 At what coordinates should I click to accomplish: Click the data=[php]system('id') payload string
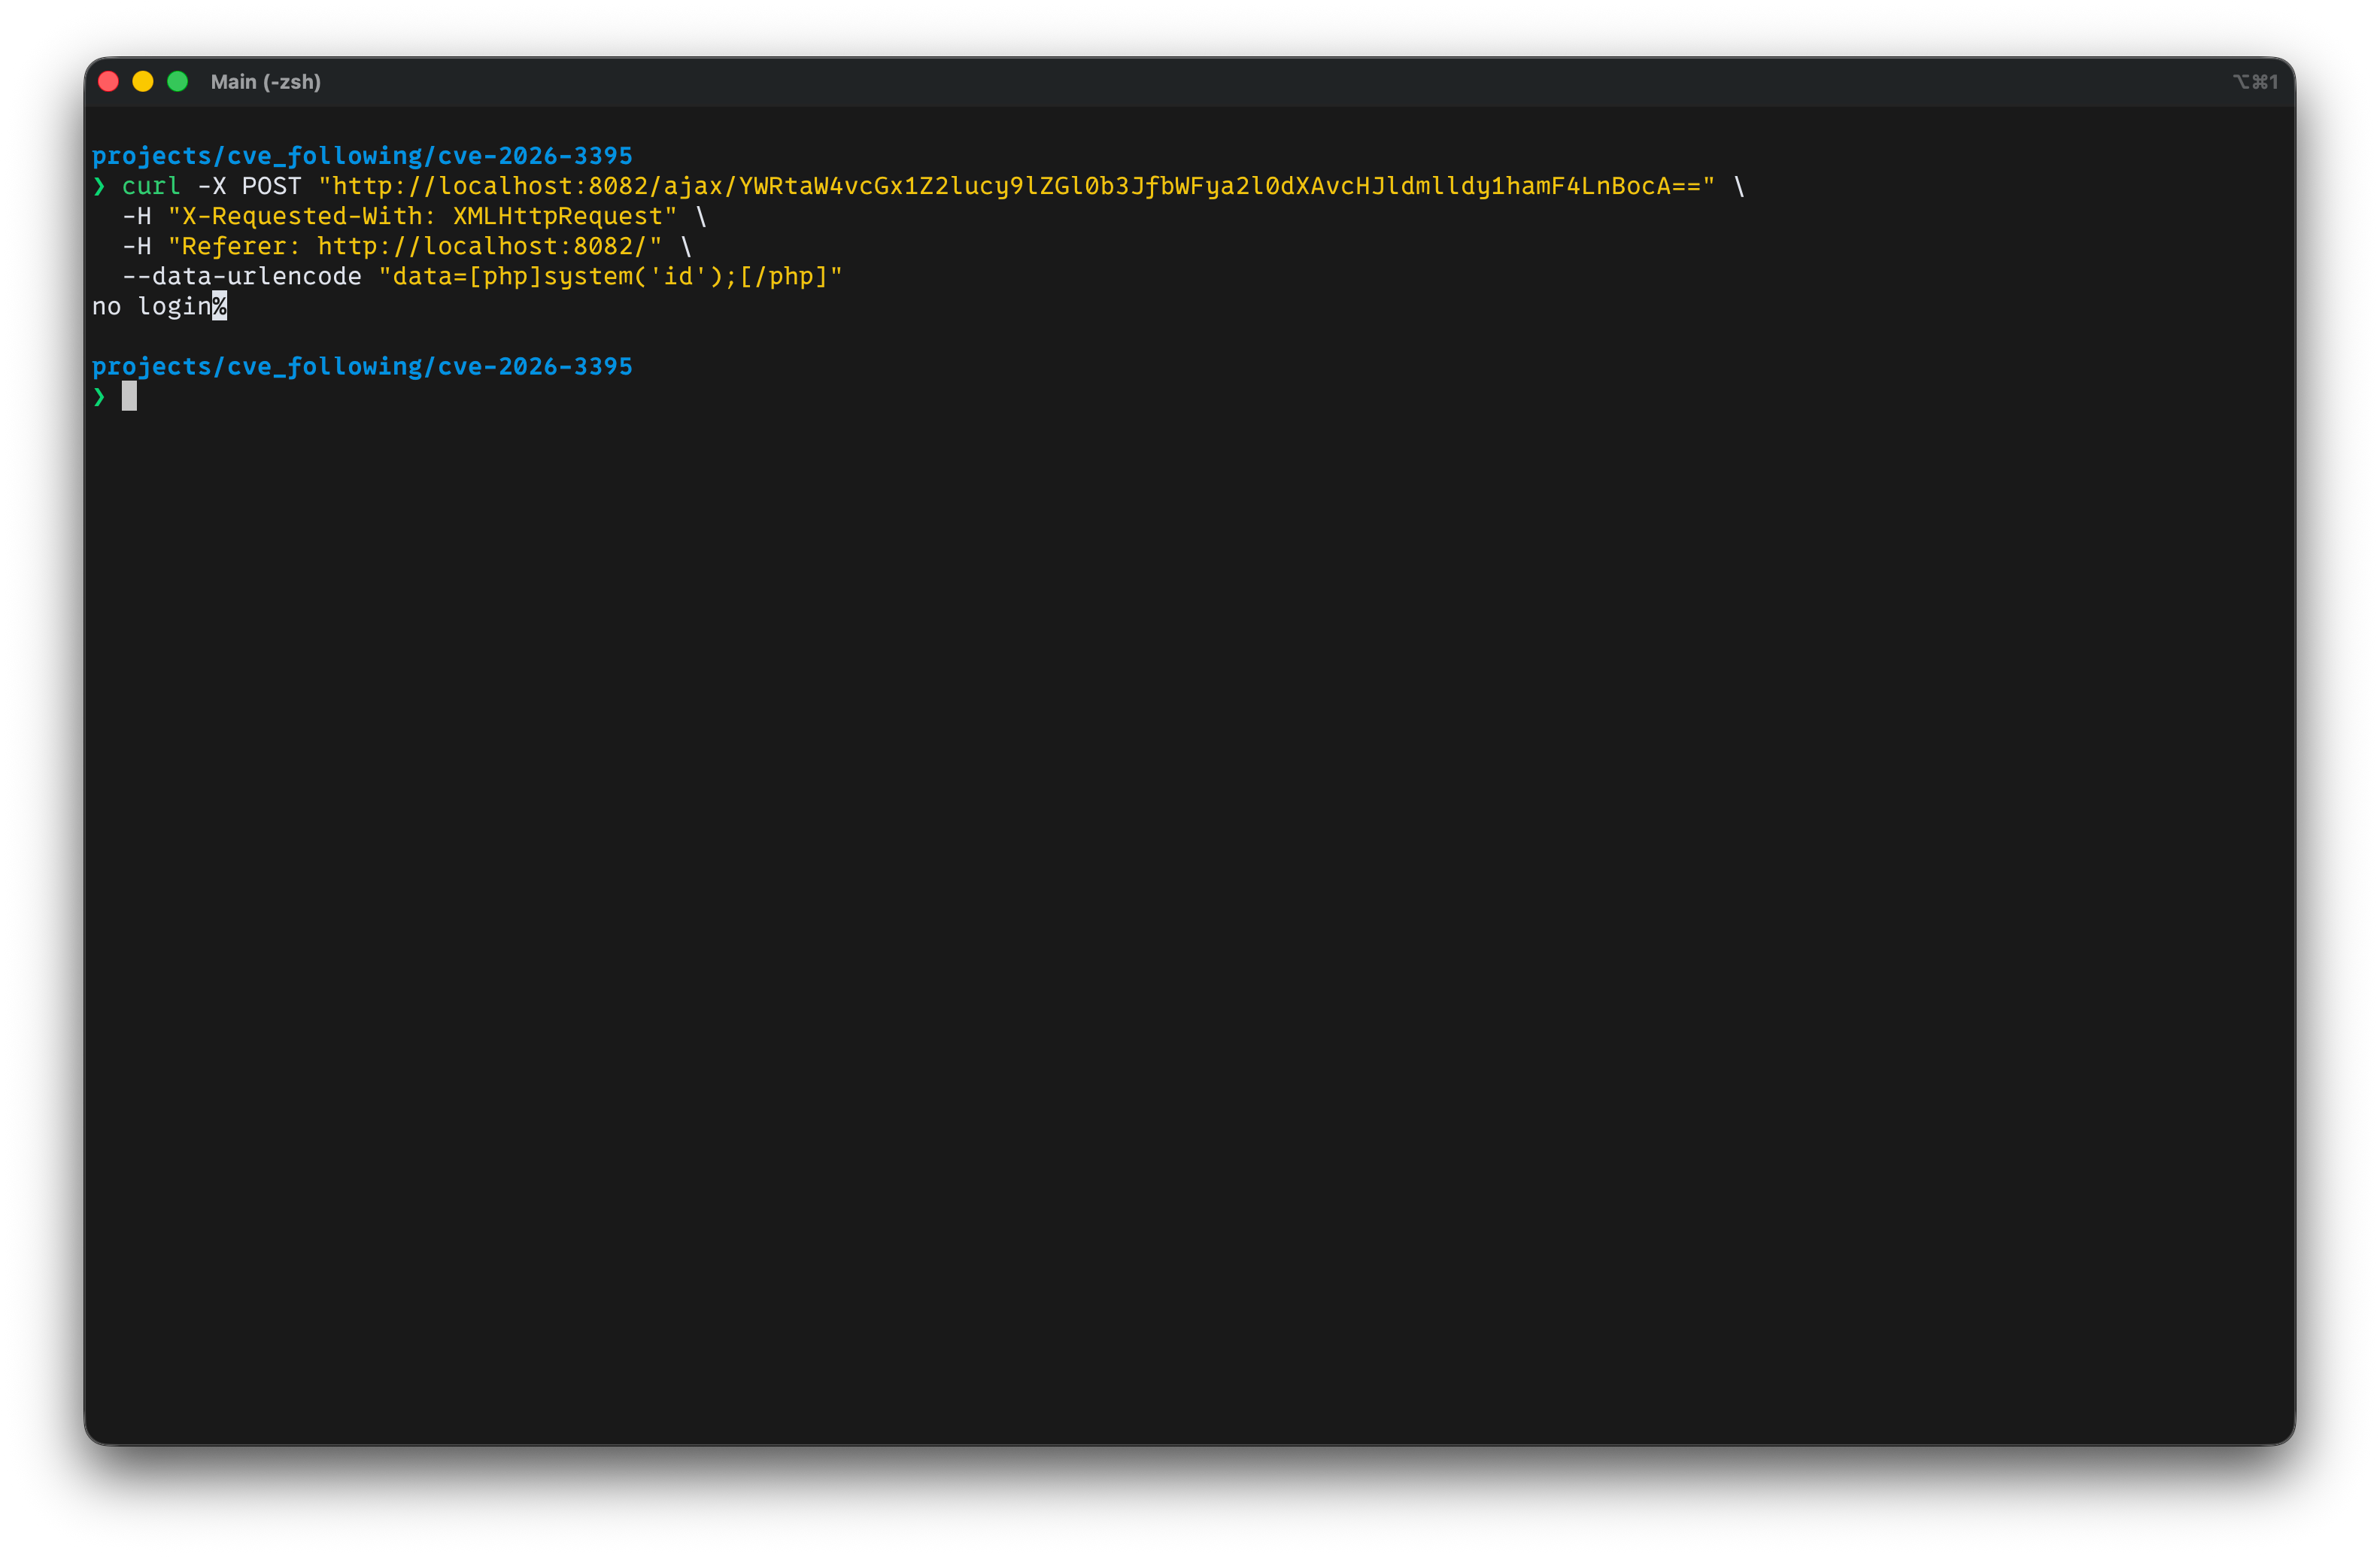point(610,277)
